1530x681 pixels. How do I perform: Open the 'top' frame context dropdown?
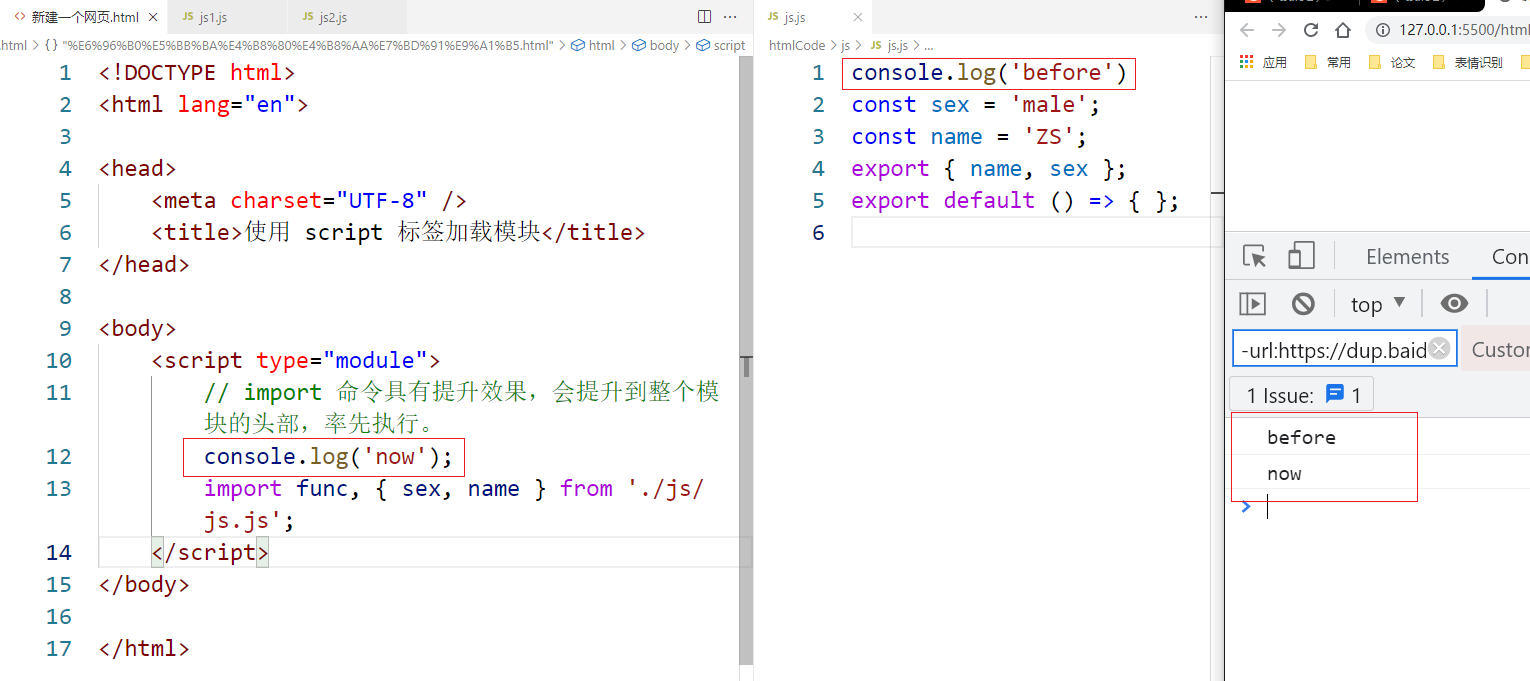pyautogui.click(x=1377, y=303)
